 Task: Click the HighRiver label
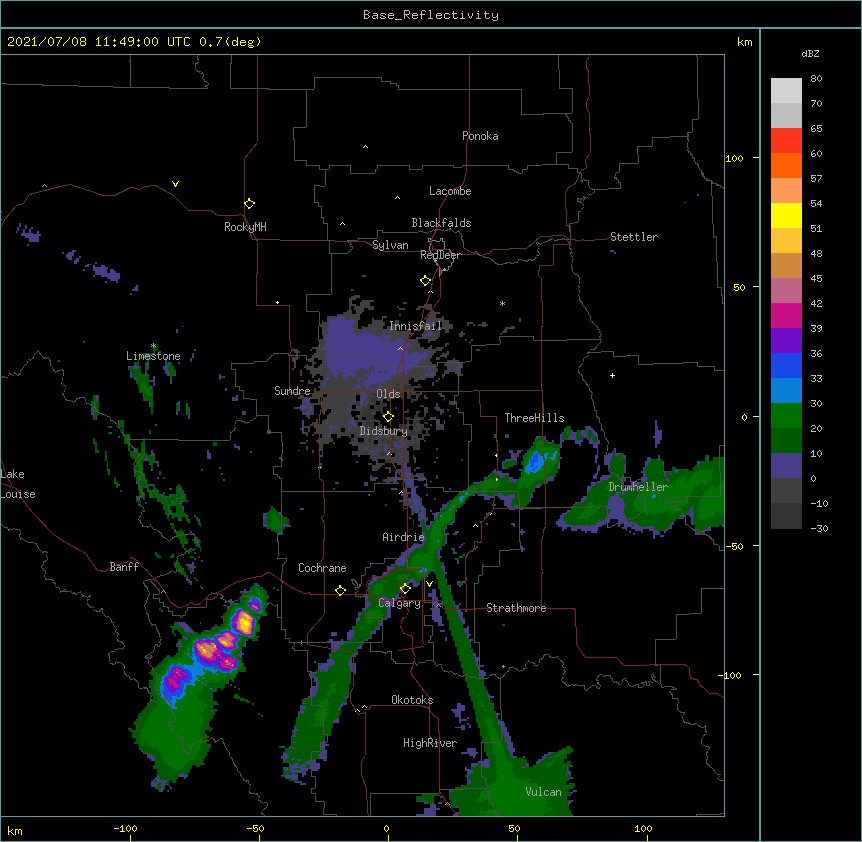tap(430, 743)
